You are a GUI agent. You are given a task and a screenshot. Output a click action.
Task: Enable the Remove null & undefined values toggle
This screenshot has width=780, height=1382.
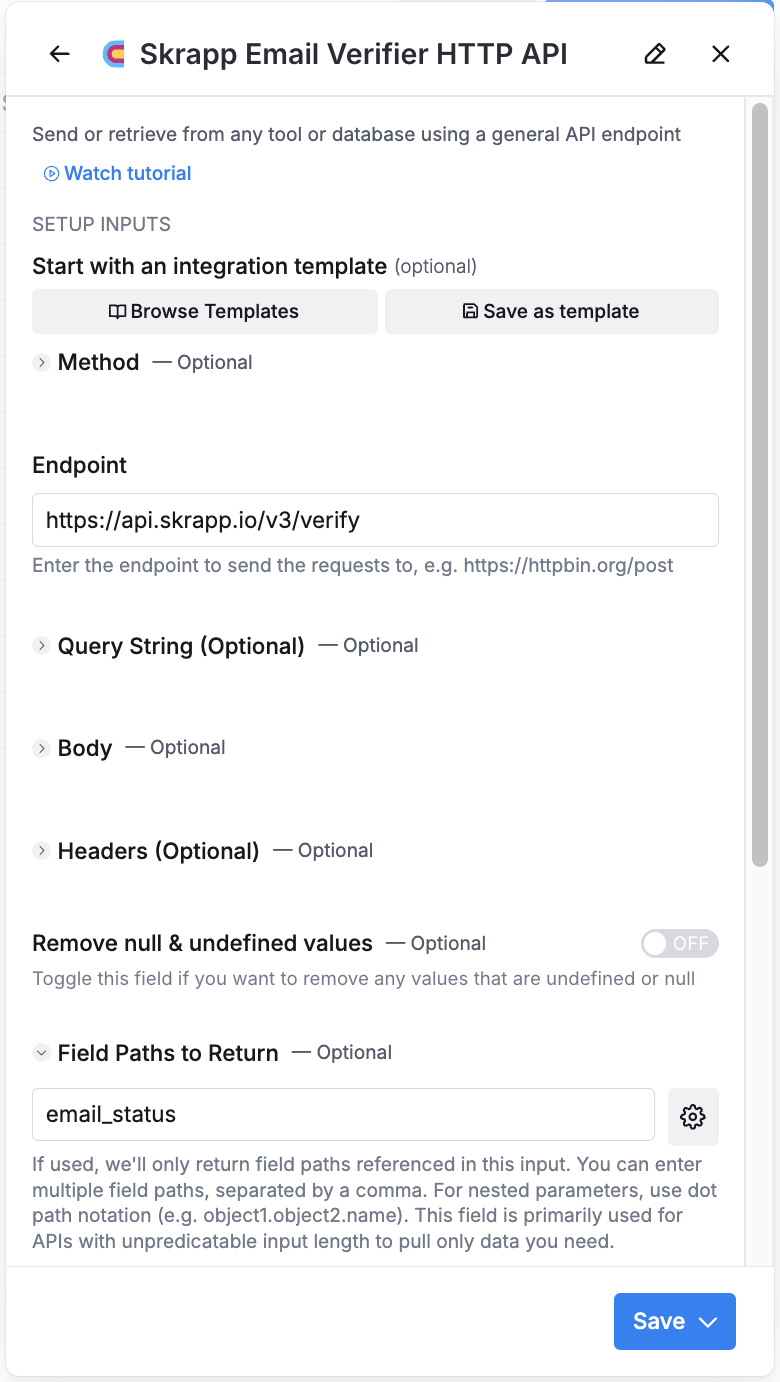[x=680, y=943]
